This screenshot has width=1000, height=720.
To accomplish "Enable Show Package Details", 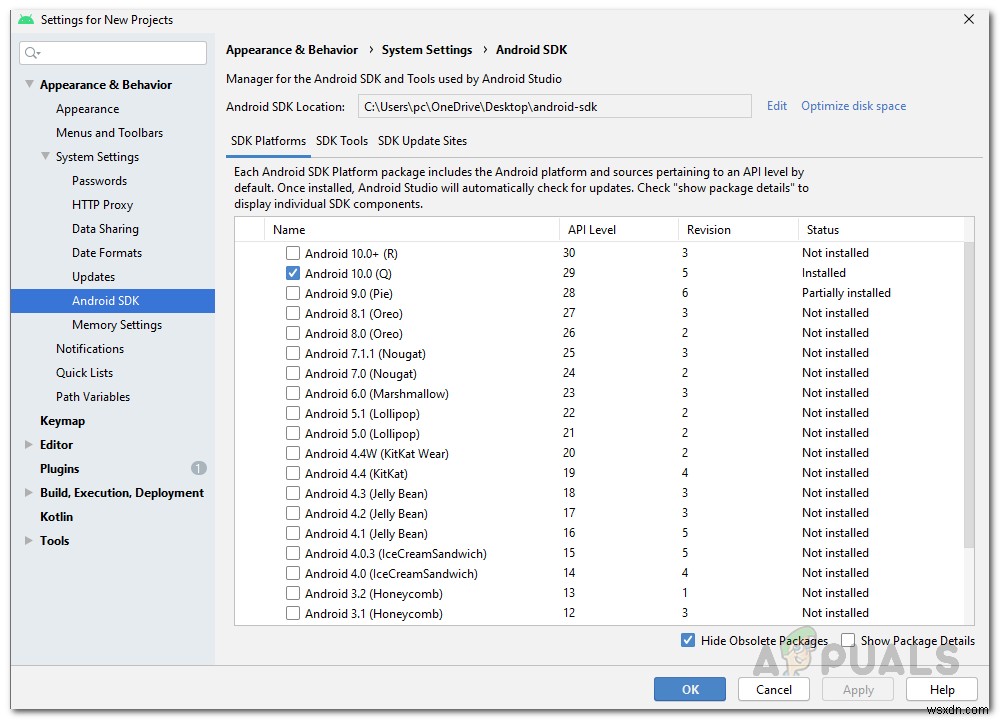I will tap(848, 640).
